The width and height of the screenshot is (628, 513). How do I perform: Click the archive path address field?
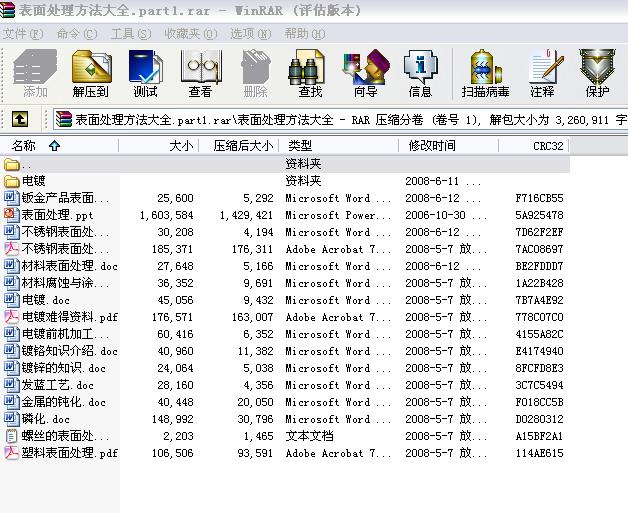point(340,119)
